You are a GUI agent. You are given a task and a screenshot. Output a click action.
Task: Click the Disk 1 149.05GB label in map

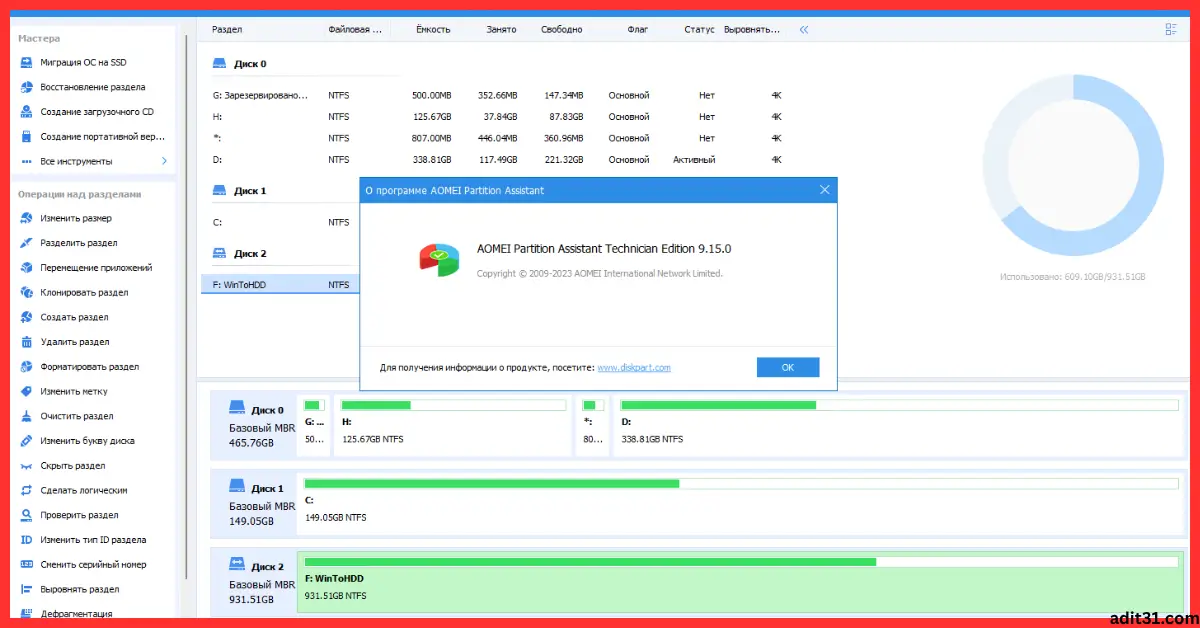(x=256, y=502)
